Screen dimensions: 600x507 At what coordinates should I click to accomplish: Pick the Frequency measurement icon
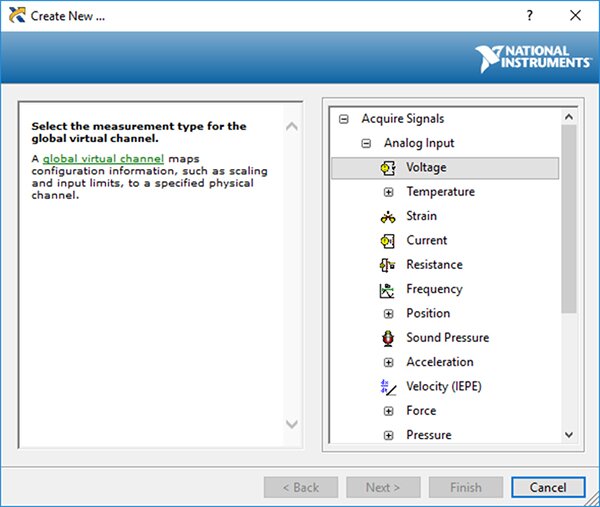[x=387, y=290]
